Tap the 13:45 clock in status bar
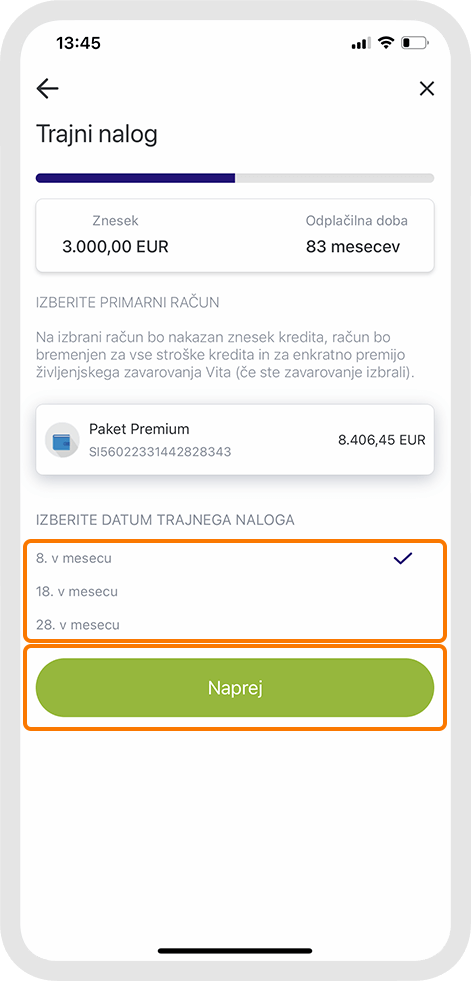Viewport: 471px width, 981px height. (78, 43)
